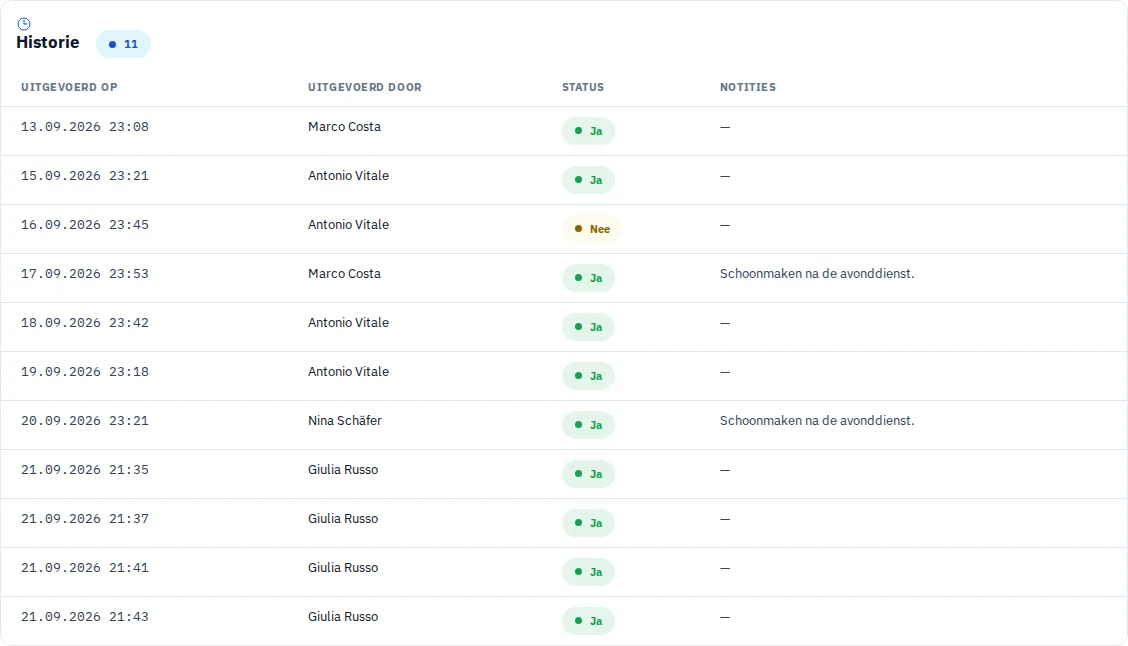Select the date 18.09.2026 23:42
Screen dimensions: 1128x646
85,323
